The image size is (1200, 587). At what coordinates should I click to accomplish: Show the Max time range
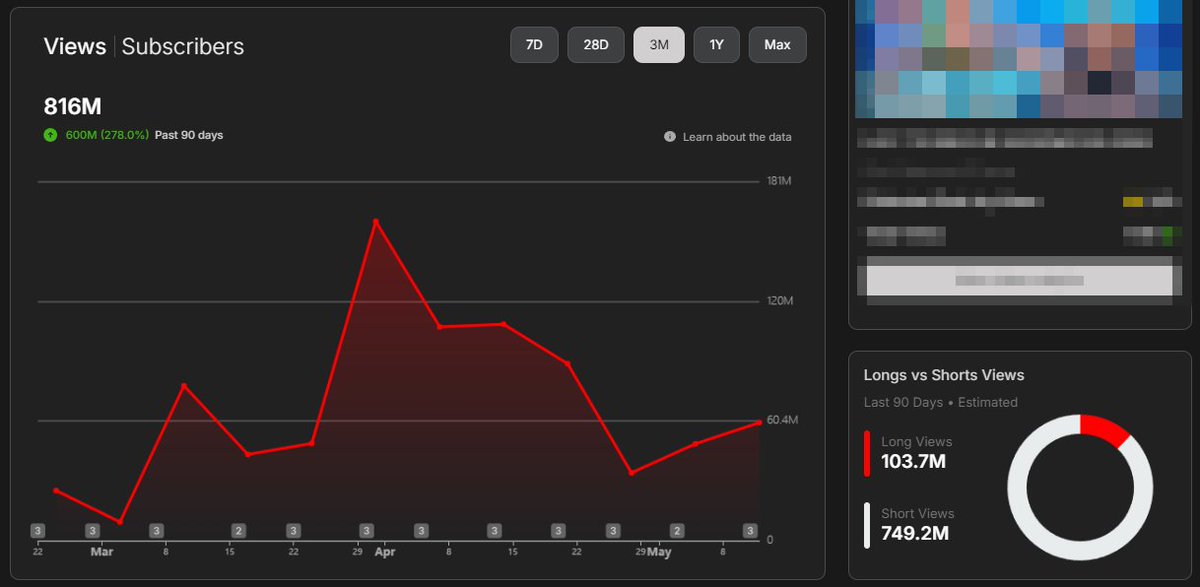click(x=777, y=45)
